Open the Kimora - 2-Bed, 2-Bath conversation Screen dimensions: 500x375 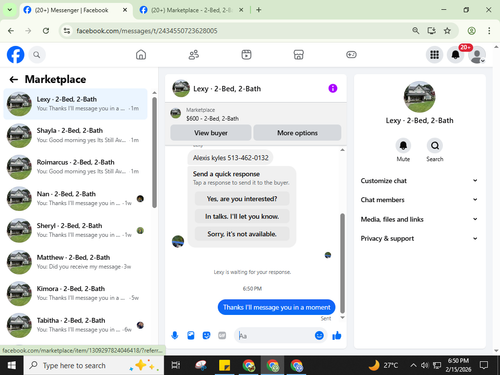pos(75,293)
